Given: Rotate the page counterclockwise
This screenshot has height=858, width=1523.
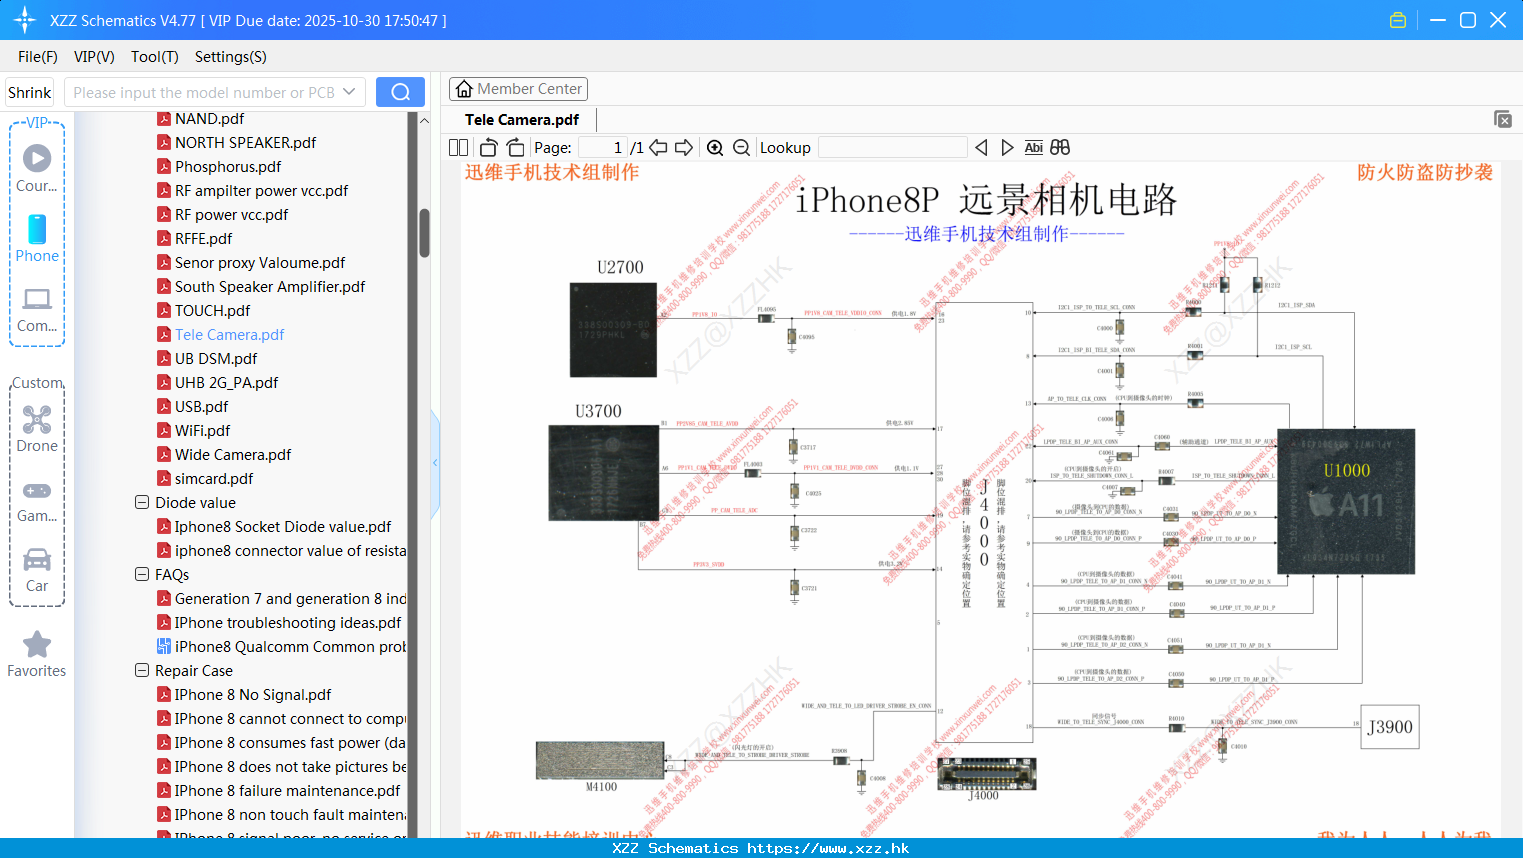Looking at the screenshot, I should click(488, 147).
